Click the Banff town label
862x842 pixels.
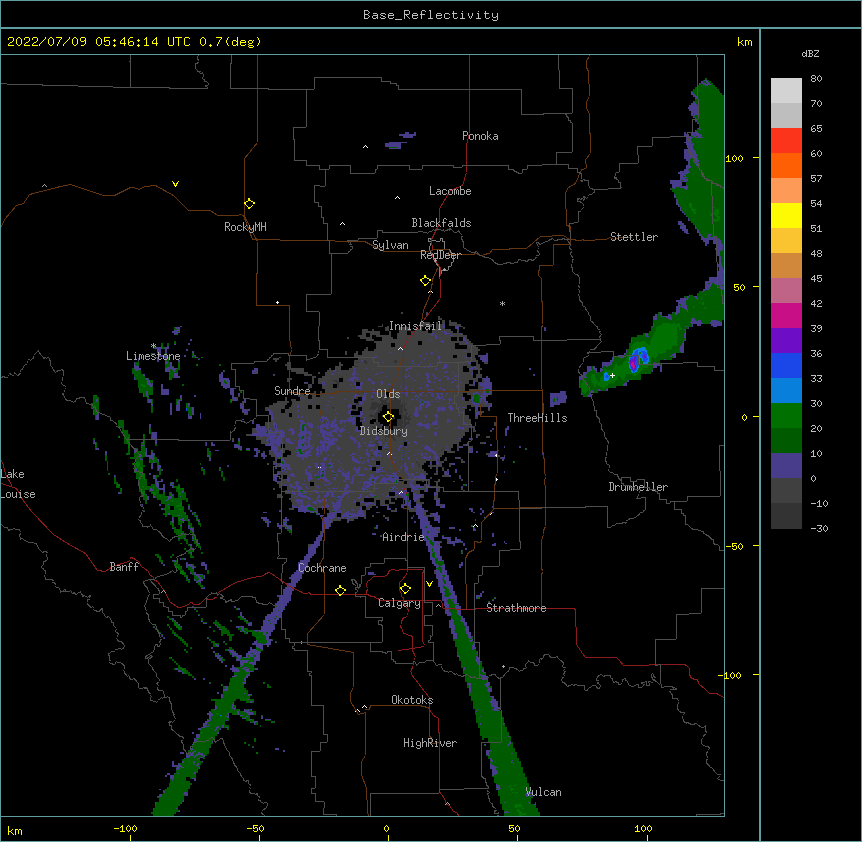(x=124, y=567)
